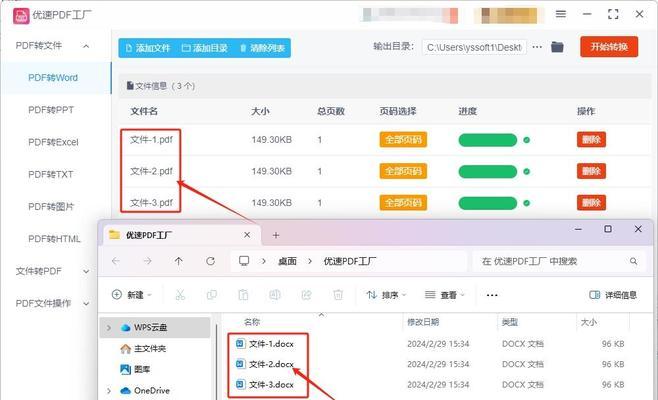Click the Copy icon in Explorer toolbar
Image resolution: width=658 pixels, height=400 pixels.
(212, 295)
